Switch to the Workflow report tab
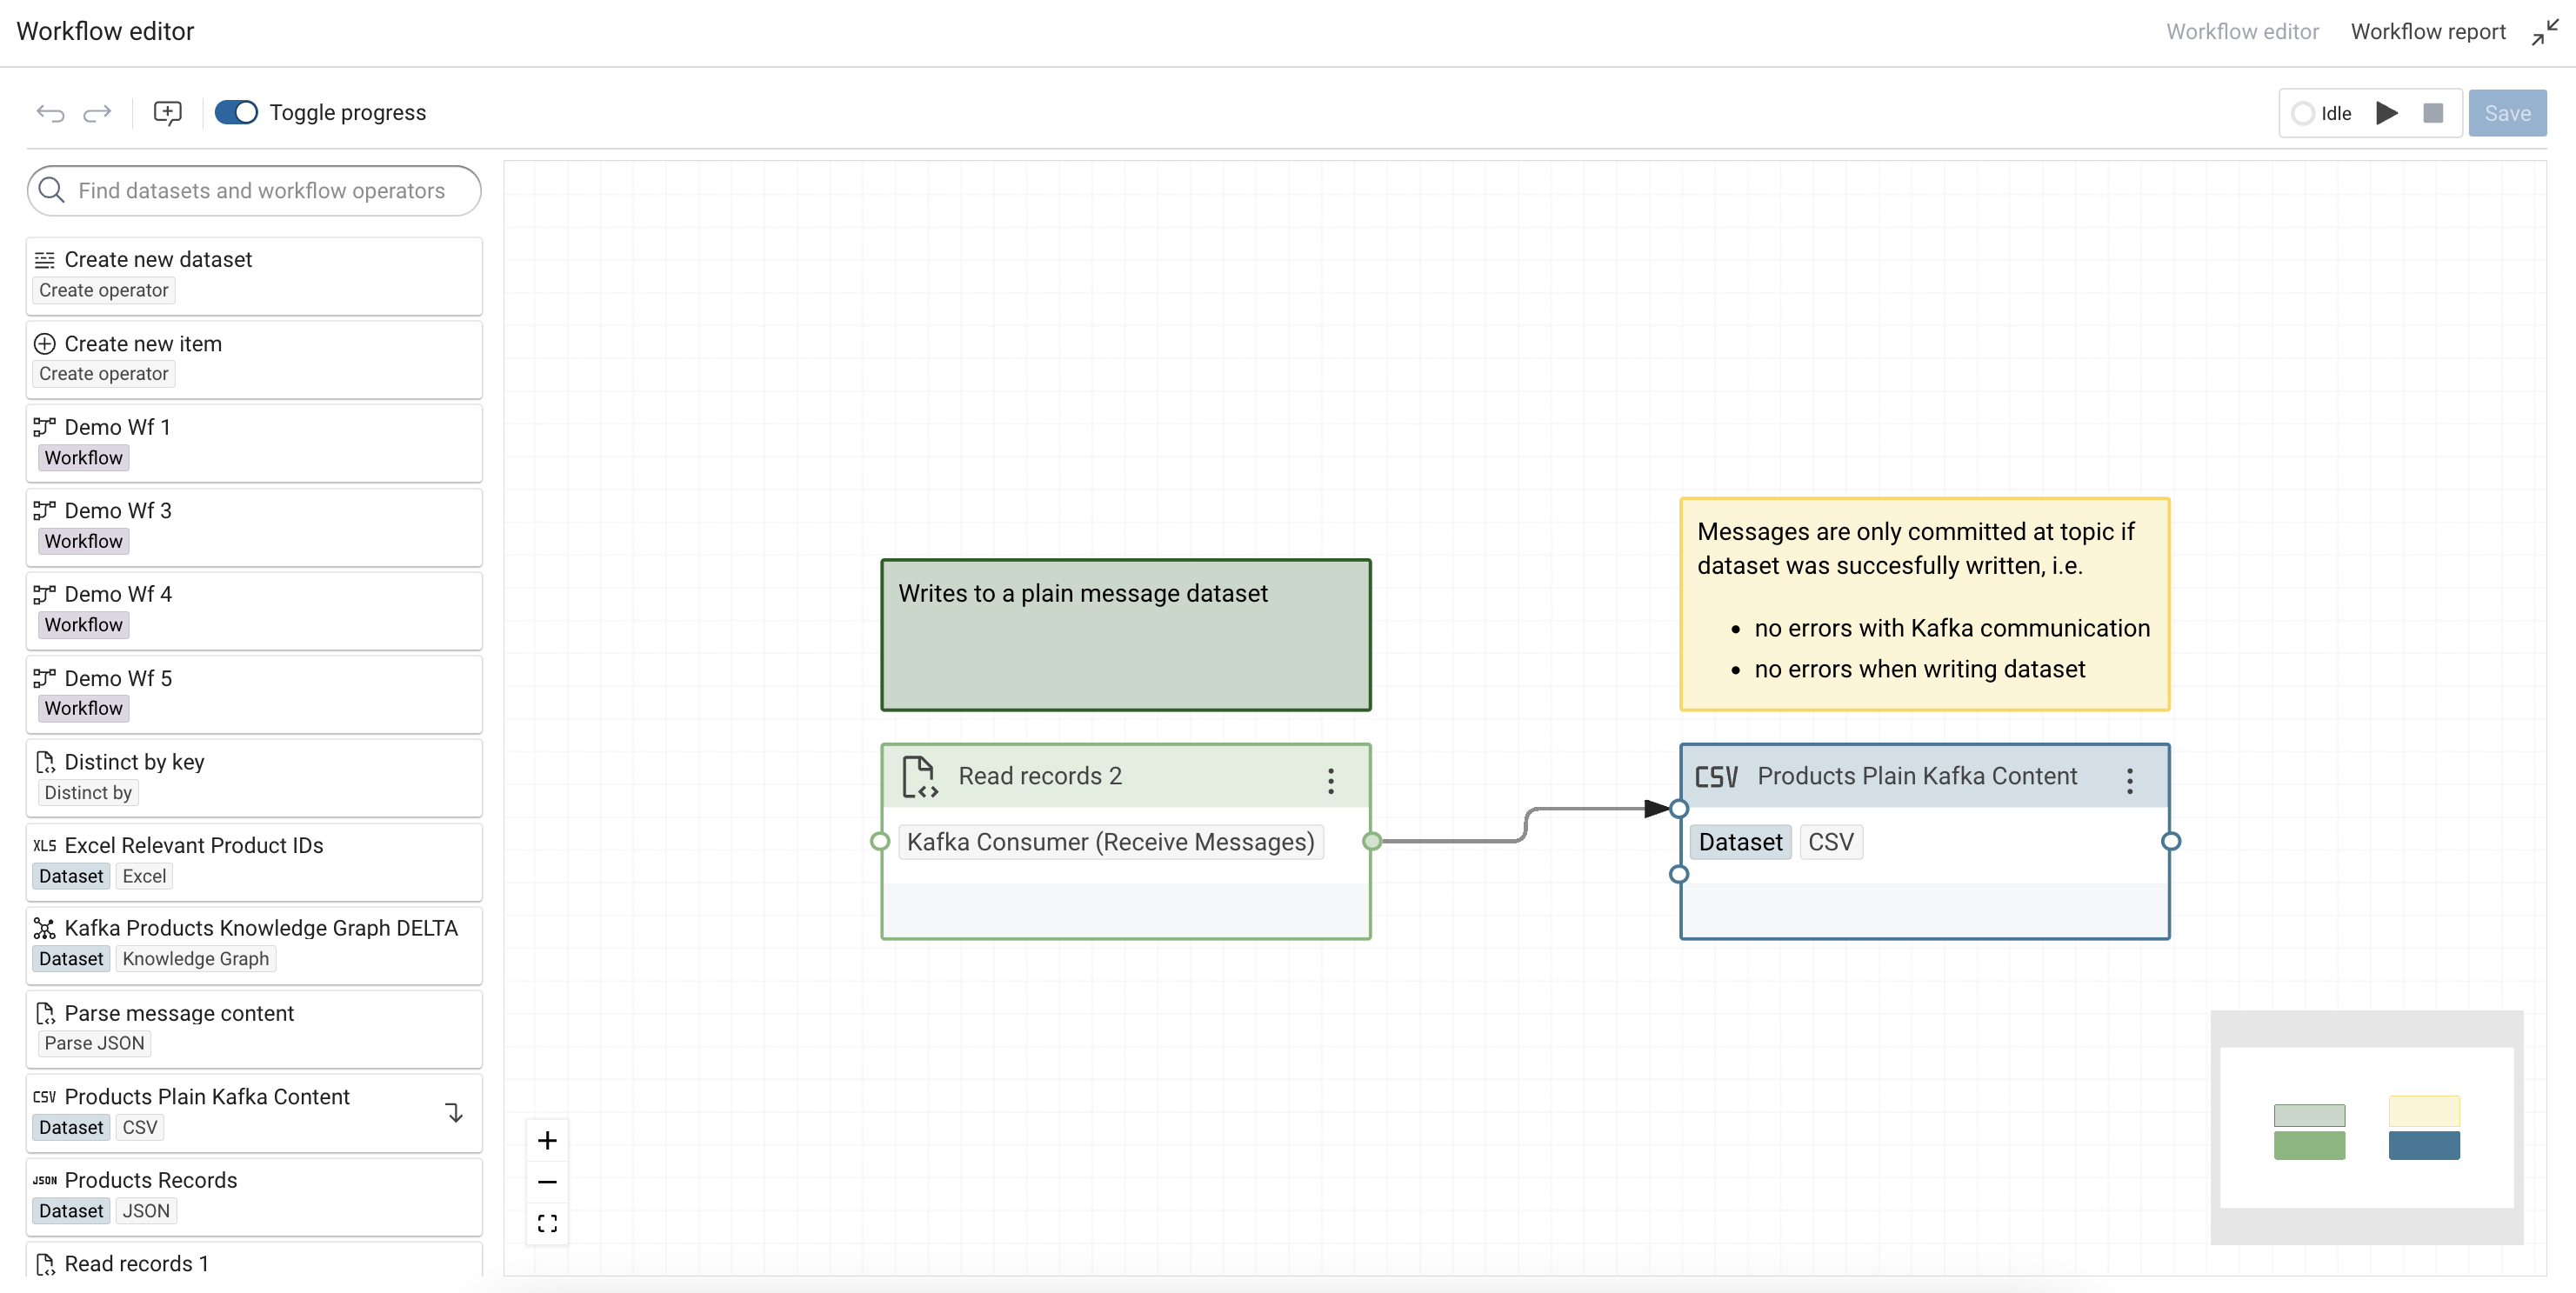Screen dimensions: 2576x1293 click(x=2427, y=32)
